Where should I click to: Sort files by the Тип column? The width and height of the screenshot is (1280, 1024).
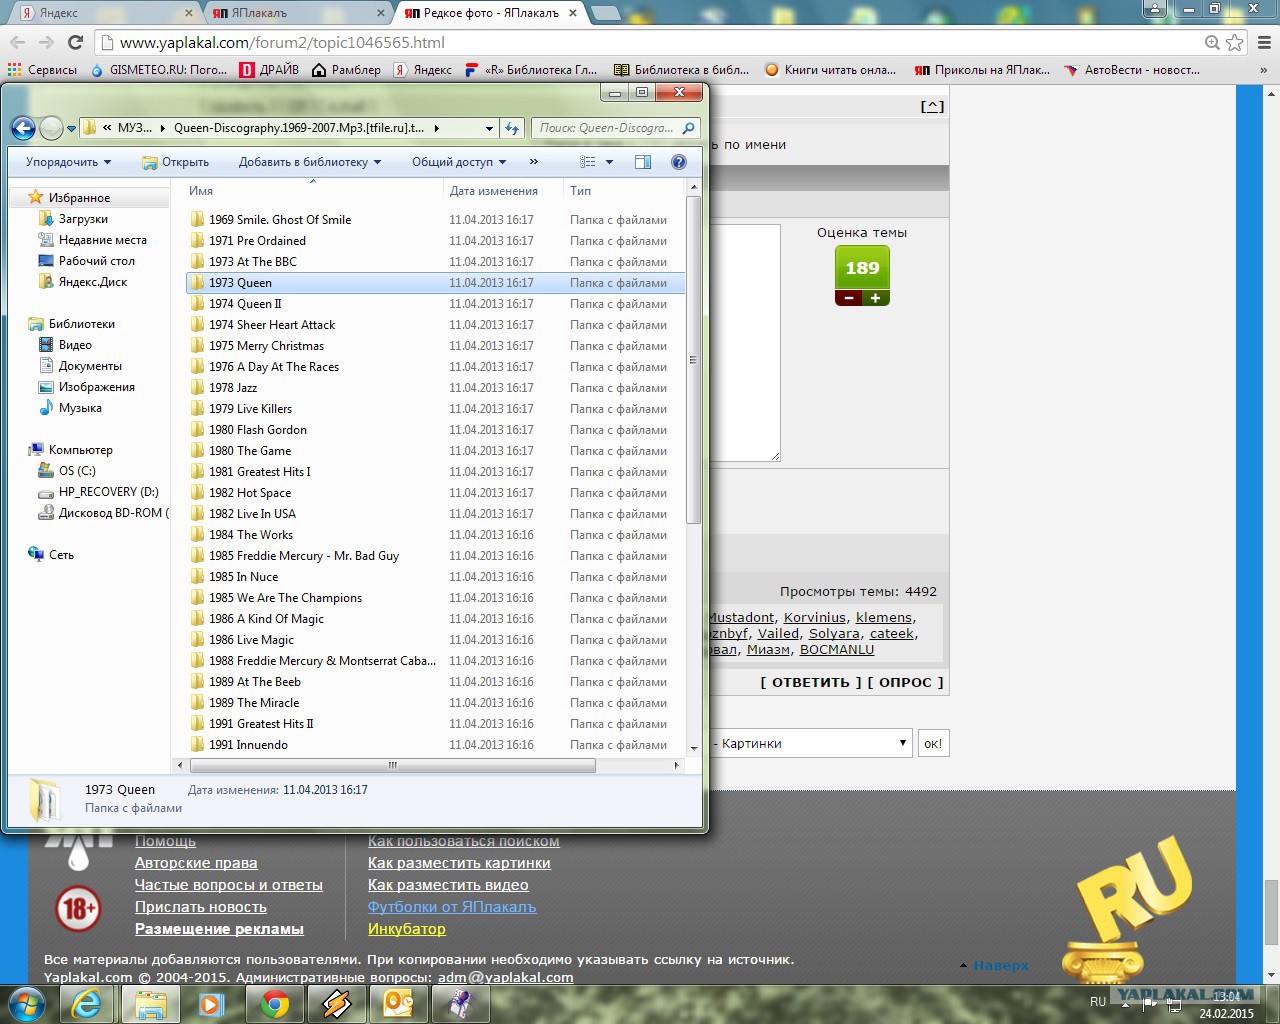(625, 191)
